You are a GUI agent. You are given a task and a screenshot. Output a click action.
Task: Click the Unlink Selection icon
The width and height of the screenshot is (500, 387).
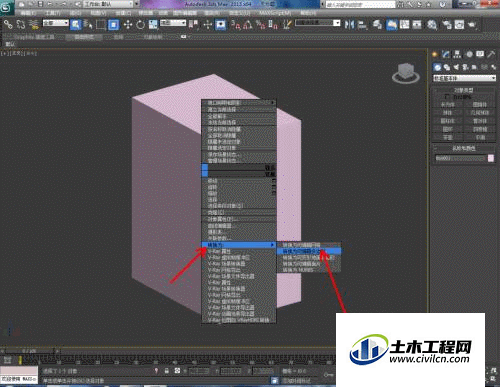21,24
